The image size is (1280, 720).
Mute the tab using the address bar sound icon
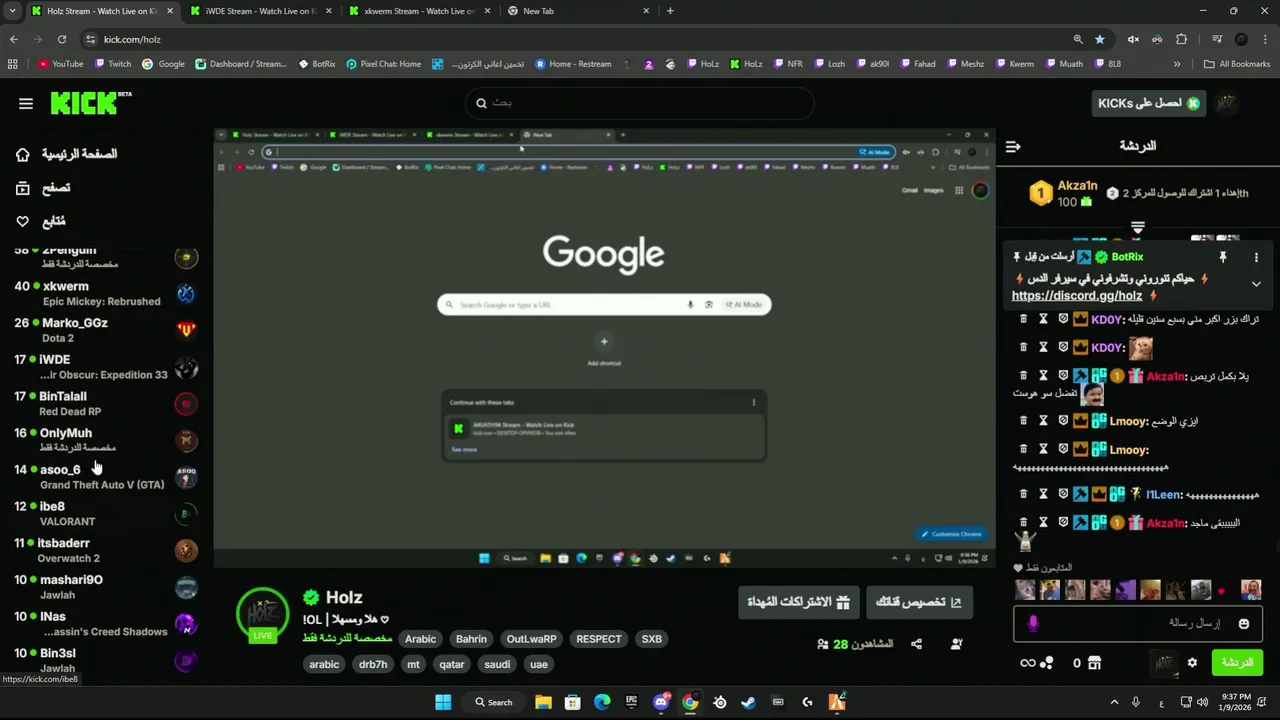1133,39
